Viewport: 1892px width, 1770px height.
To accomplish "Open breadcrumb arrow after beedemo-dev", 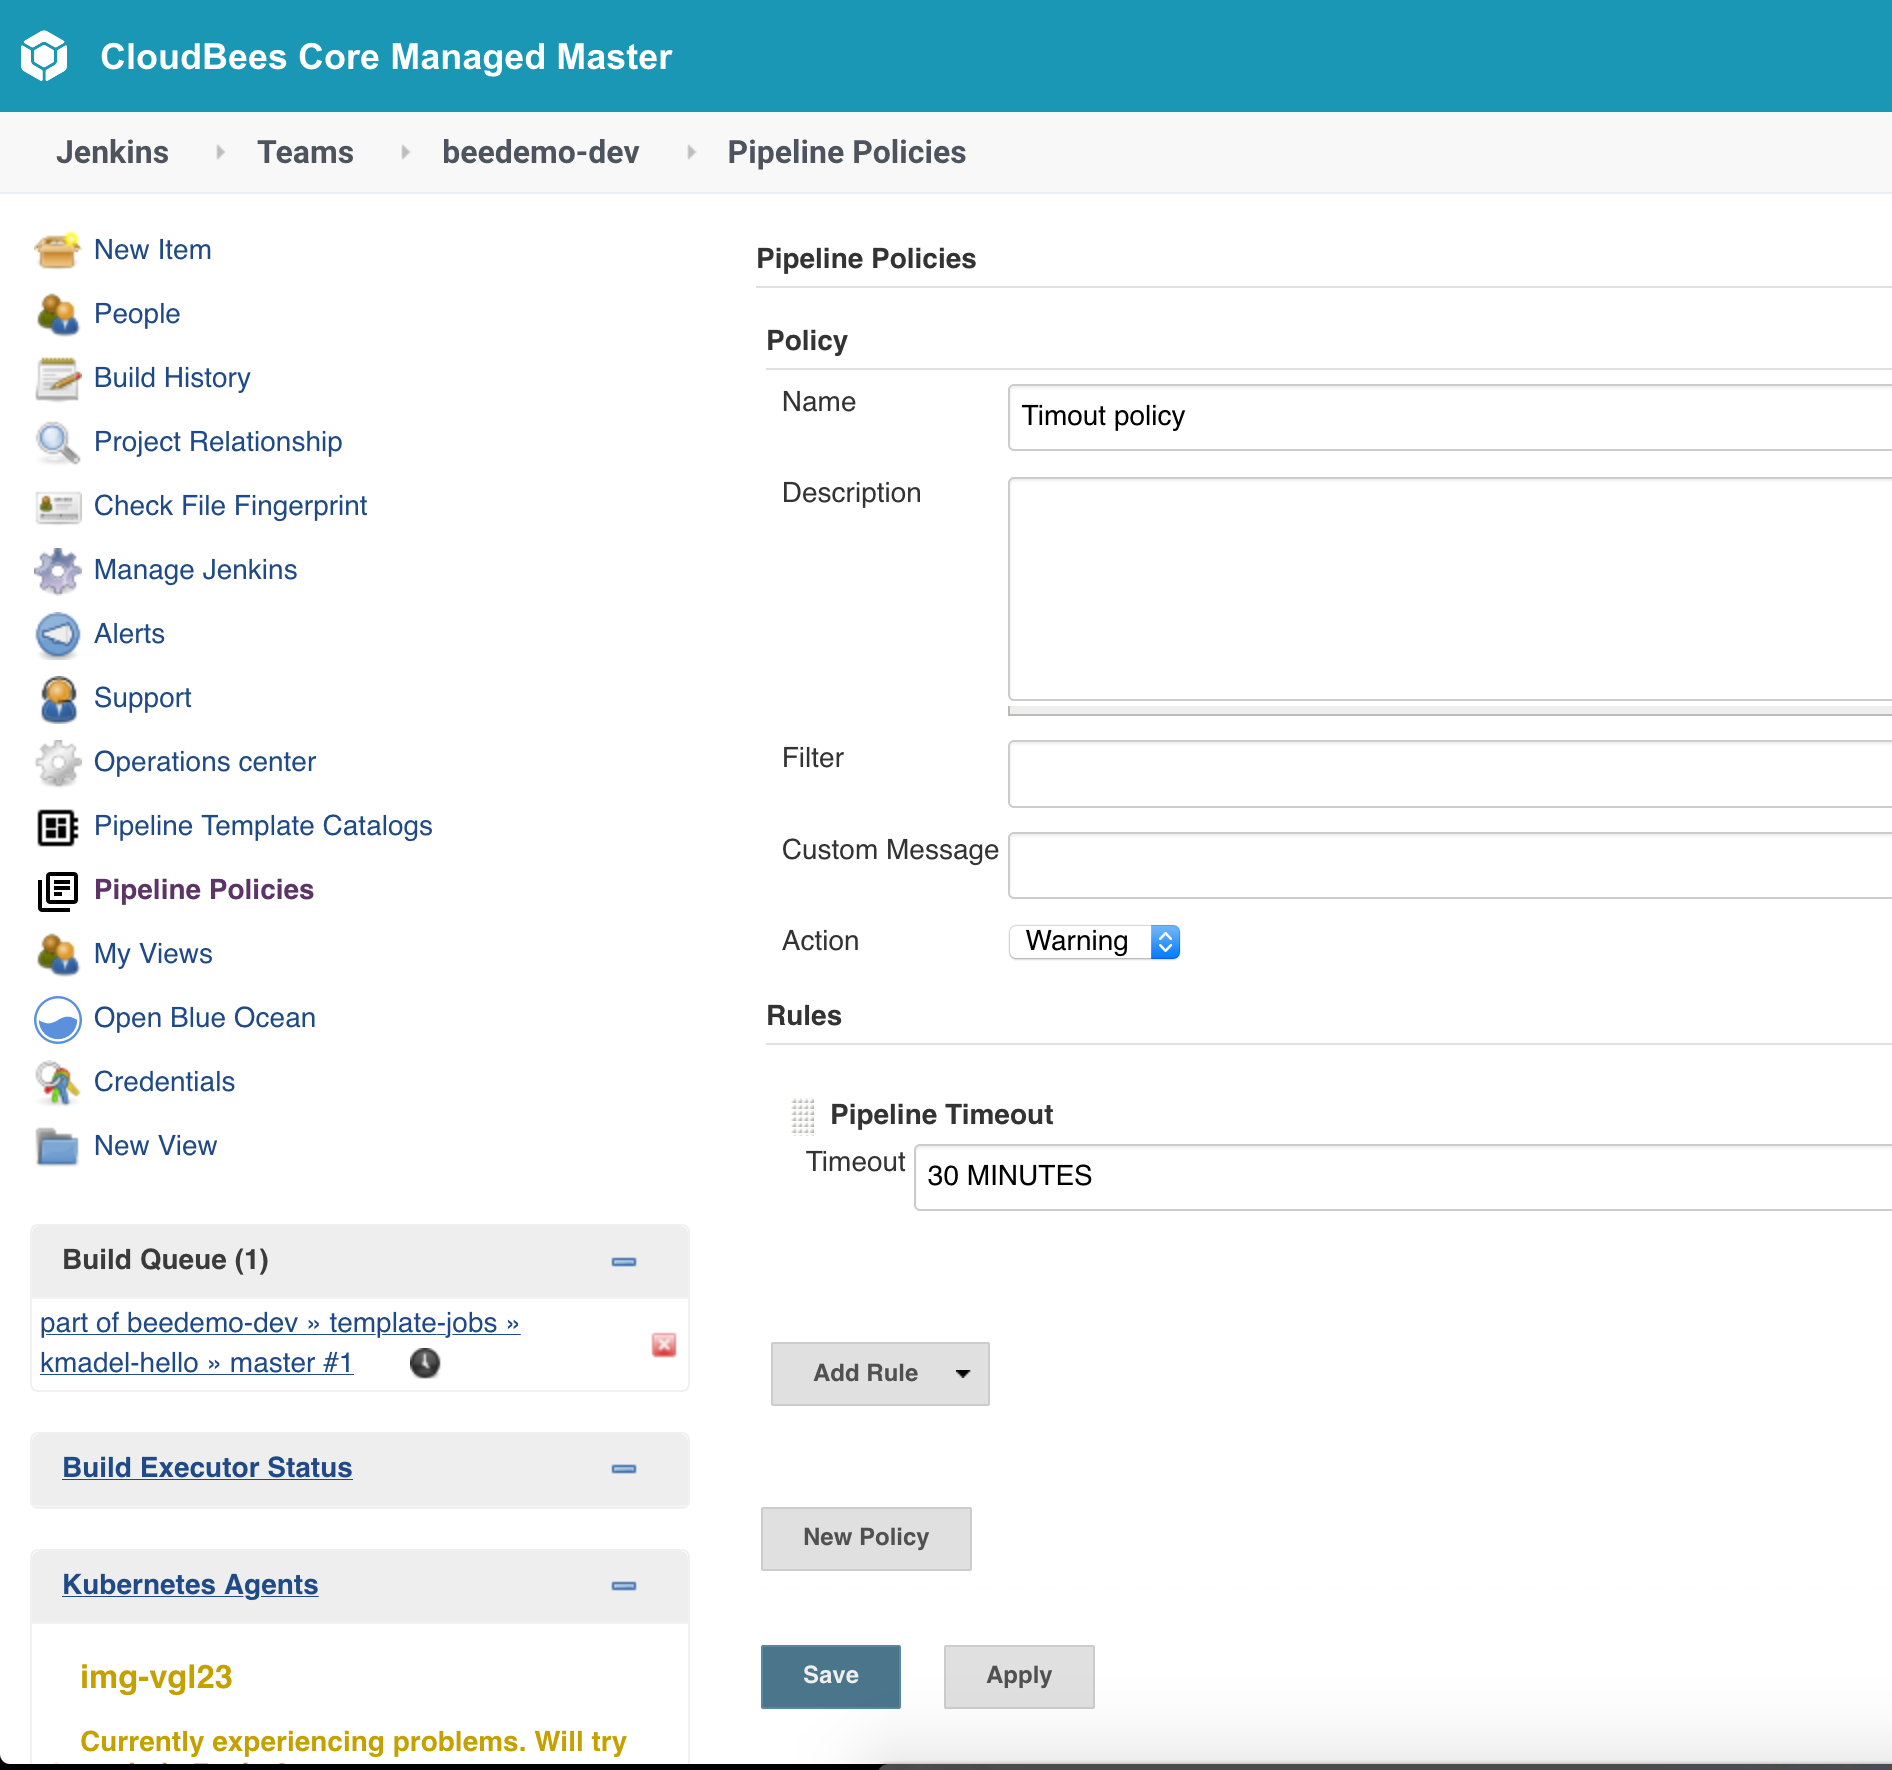I will click(691, 152).
